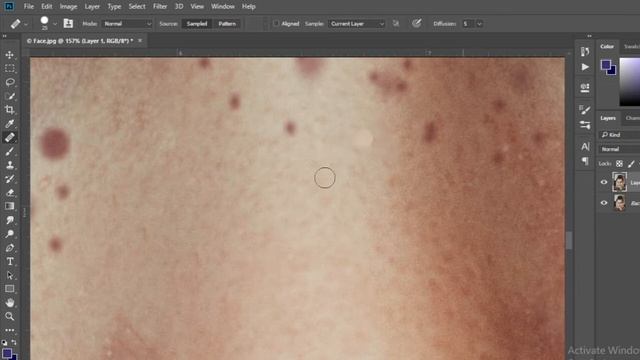Open the tool preset picker arrow
640x360 pixels.
point(26,24)
